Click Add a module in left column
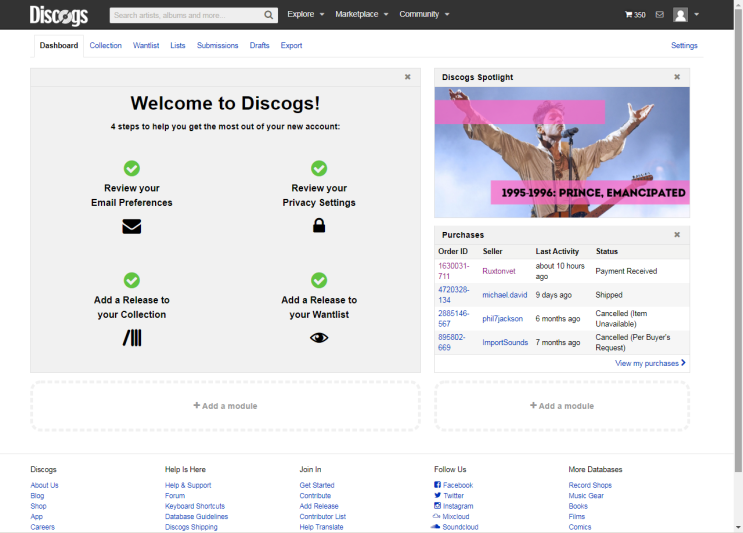 (225, 406)
